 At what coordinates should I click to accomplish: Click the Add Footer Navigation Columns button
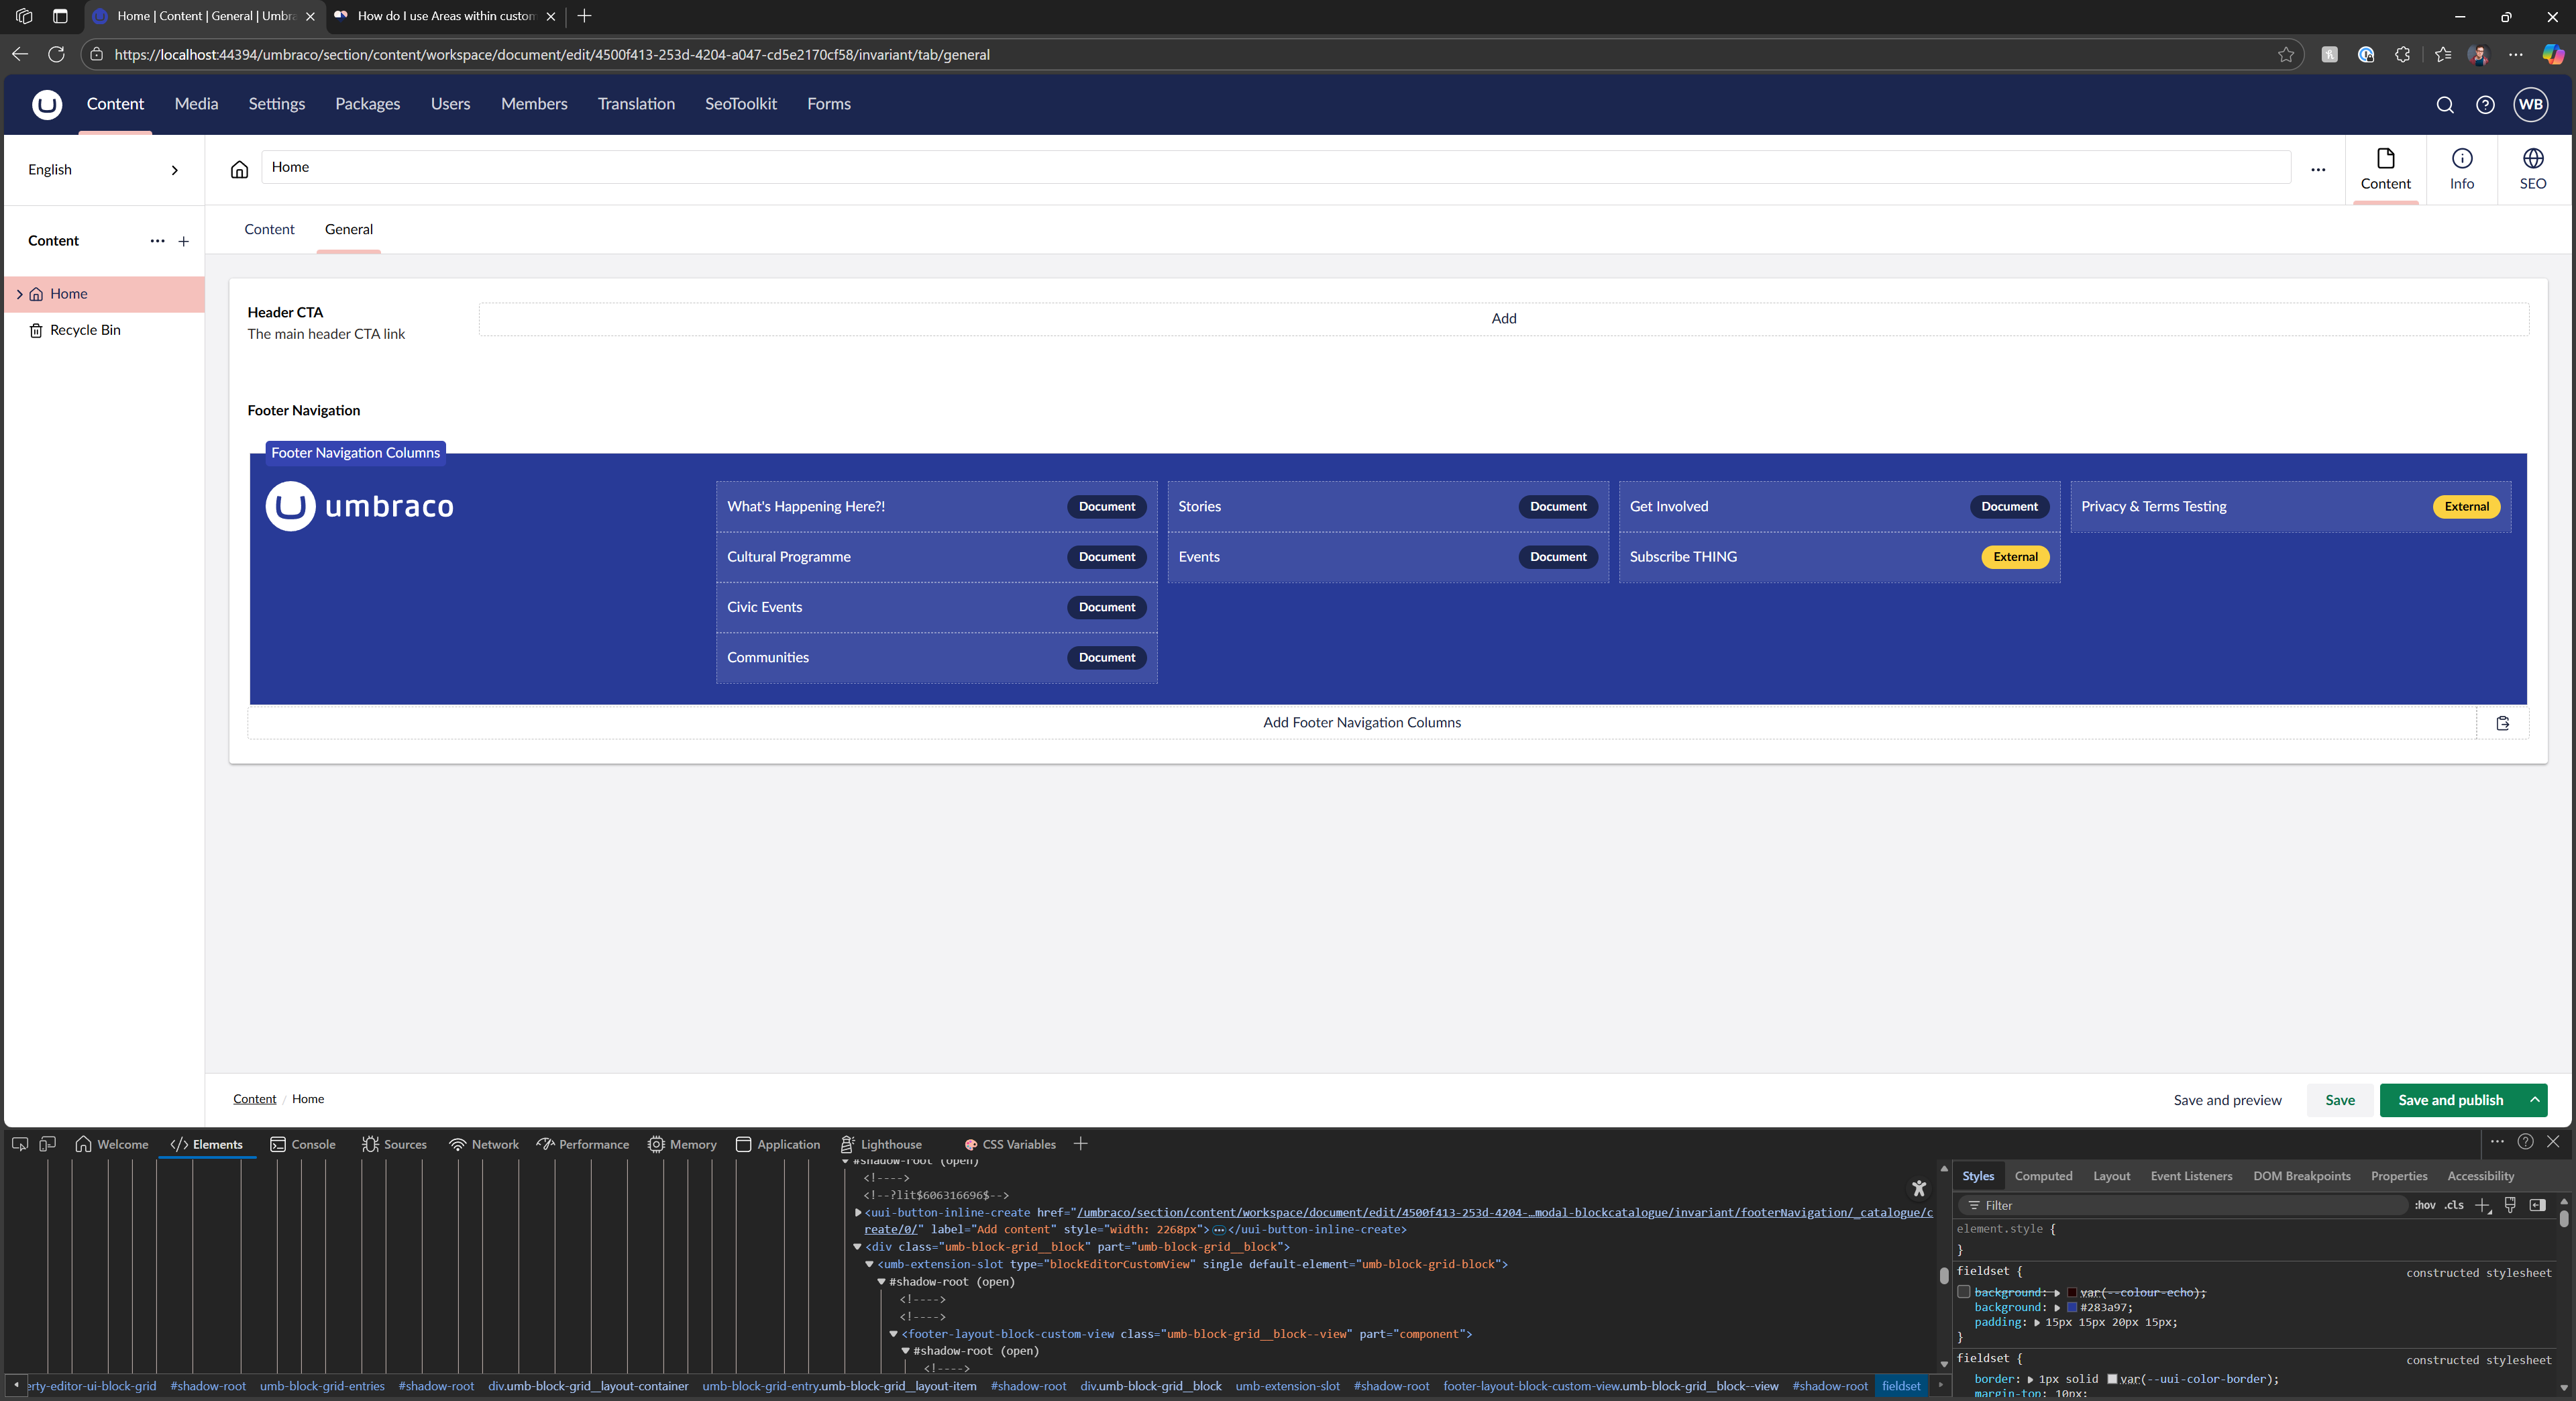(x=1361, y=723)
